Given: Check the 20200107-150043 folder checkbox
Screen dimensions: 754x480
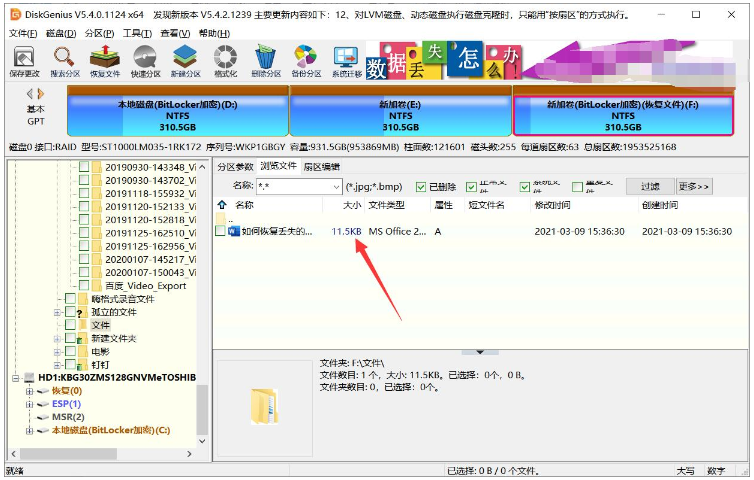Looking at the screenshot, I should pos(84,272).
